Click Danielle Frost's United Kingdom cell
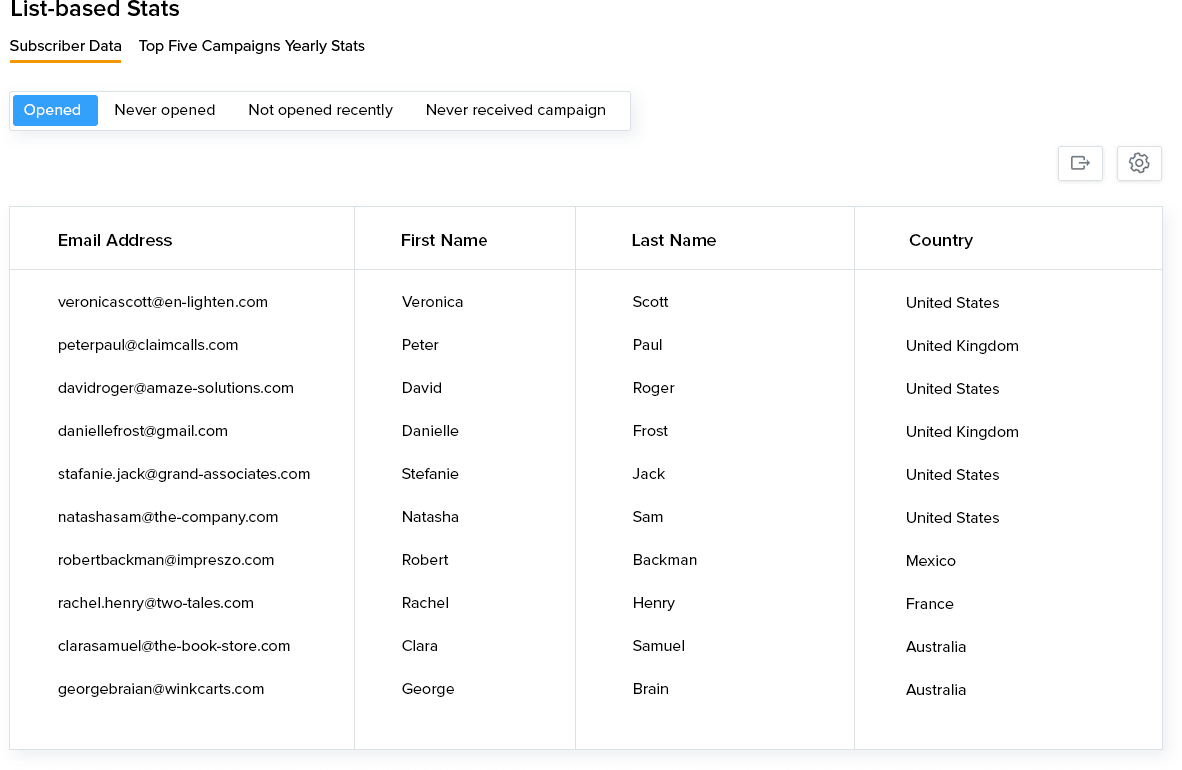Viewport: 1182px width, 770px height. click(963, 431)
